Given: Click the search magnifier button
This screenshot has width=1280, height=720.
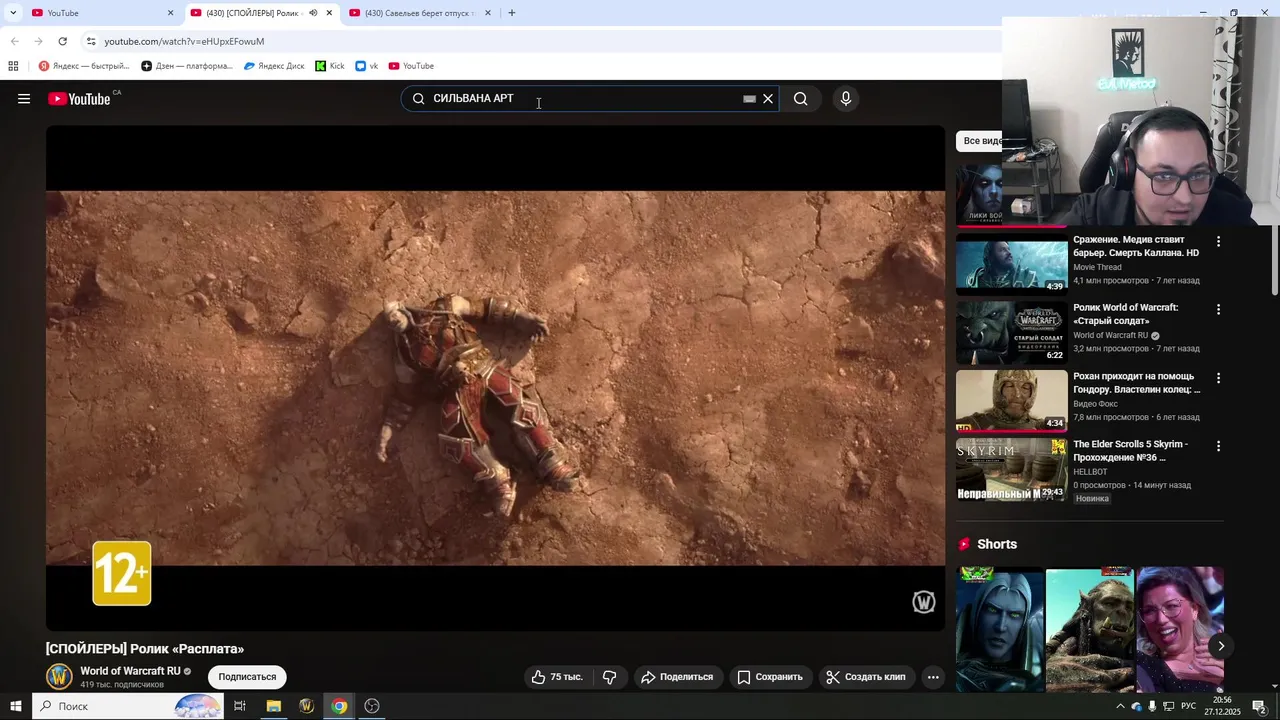Looking at the screenshot, I should pos(800,99).
